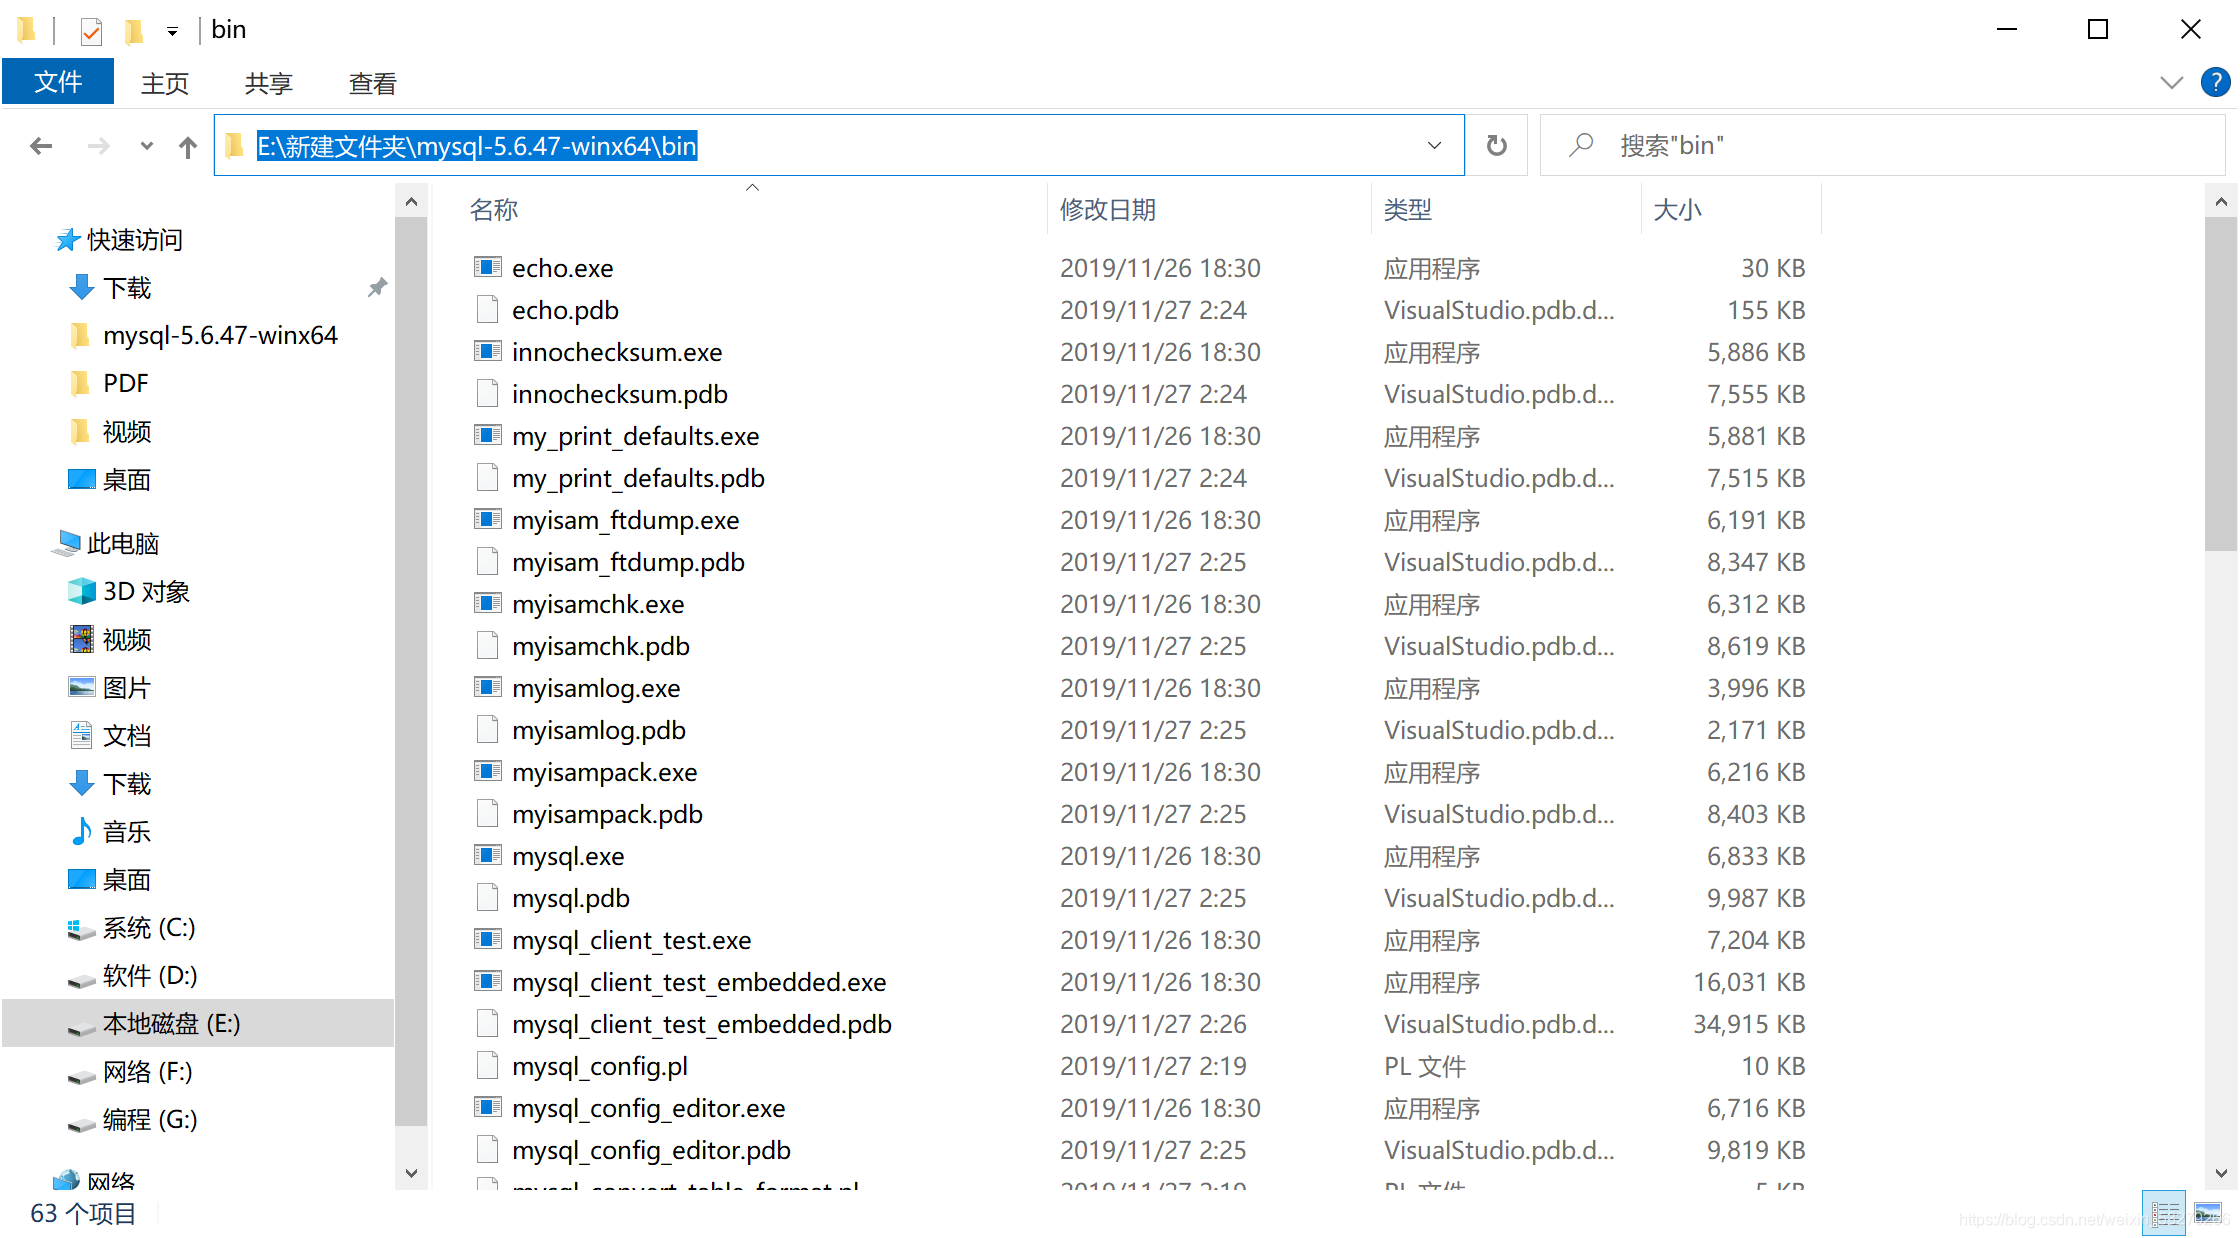Click the echo.pdb file icon
This screenshot has width=2240, height=1238.
[x=487, y=309]
